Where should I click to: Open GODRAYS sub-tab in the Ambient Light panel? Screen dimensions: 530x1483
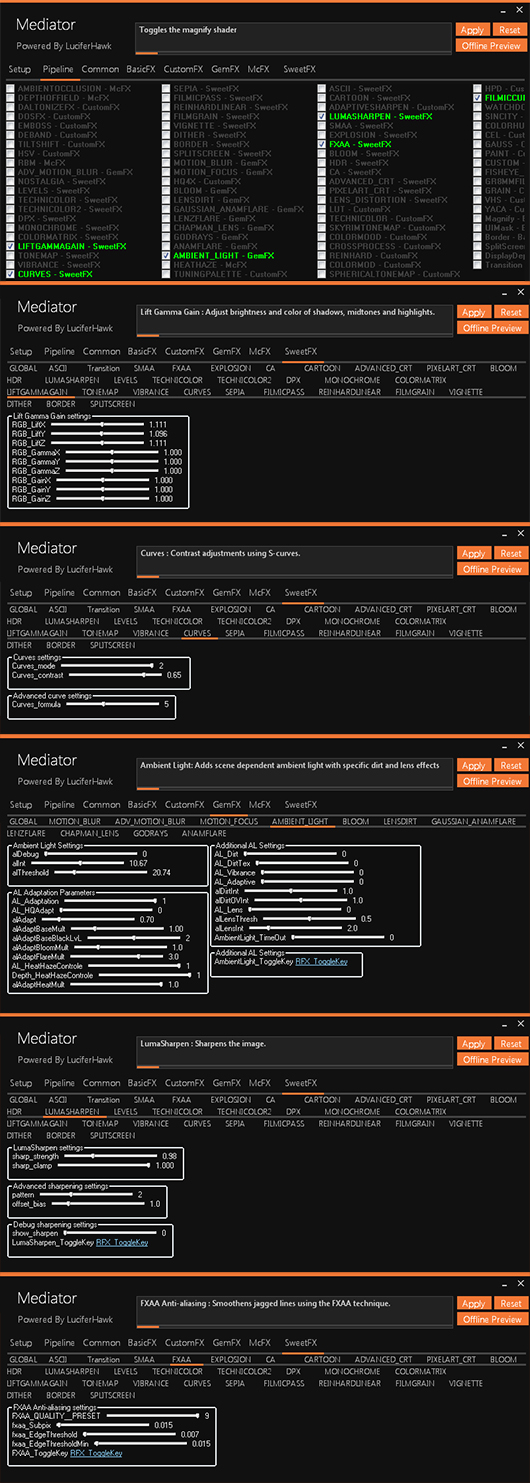coord(150,833)
